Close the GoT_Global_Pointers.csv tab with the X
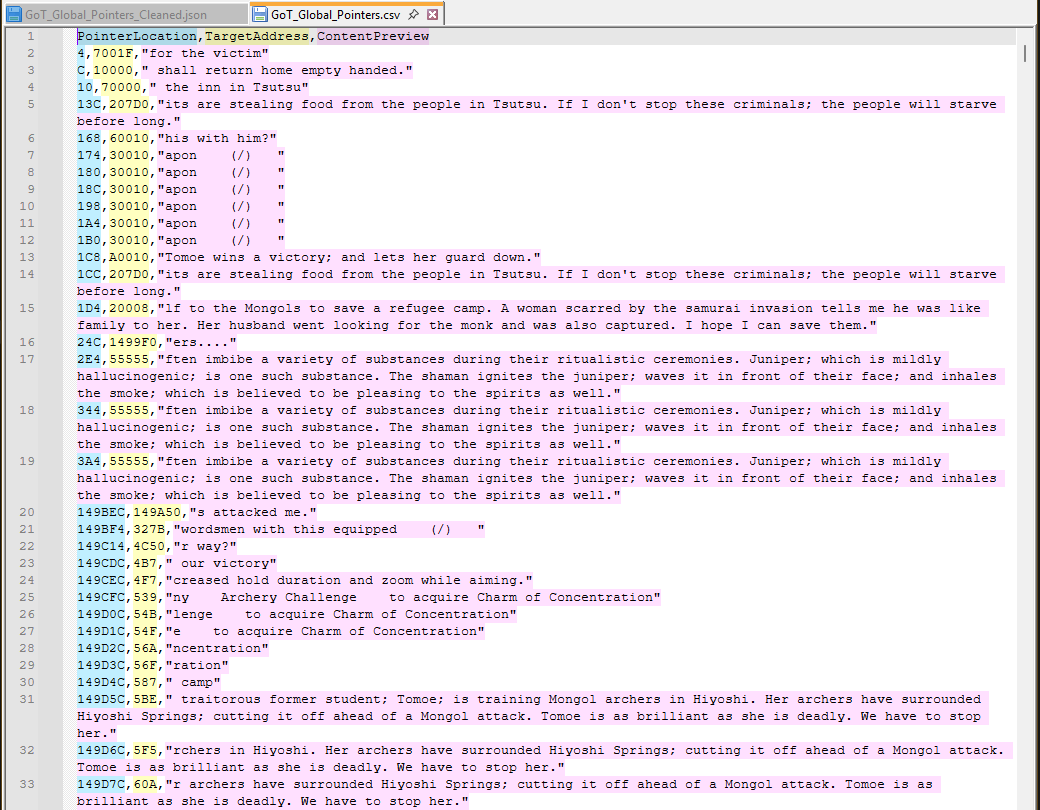 [432, 14]
